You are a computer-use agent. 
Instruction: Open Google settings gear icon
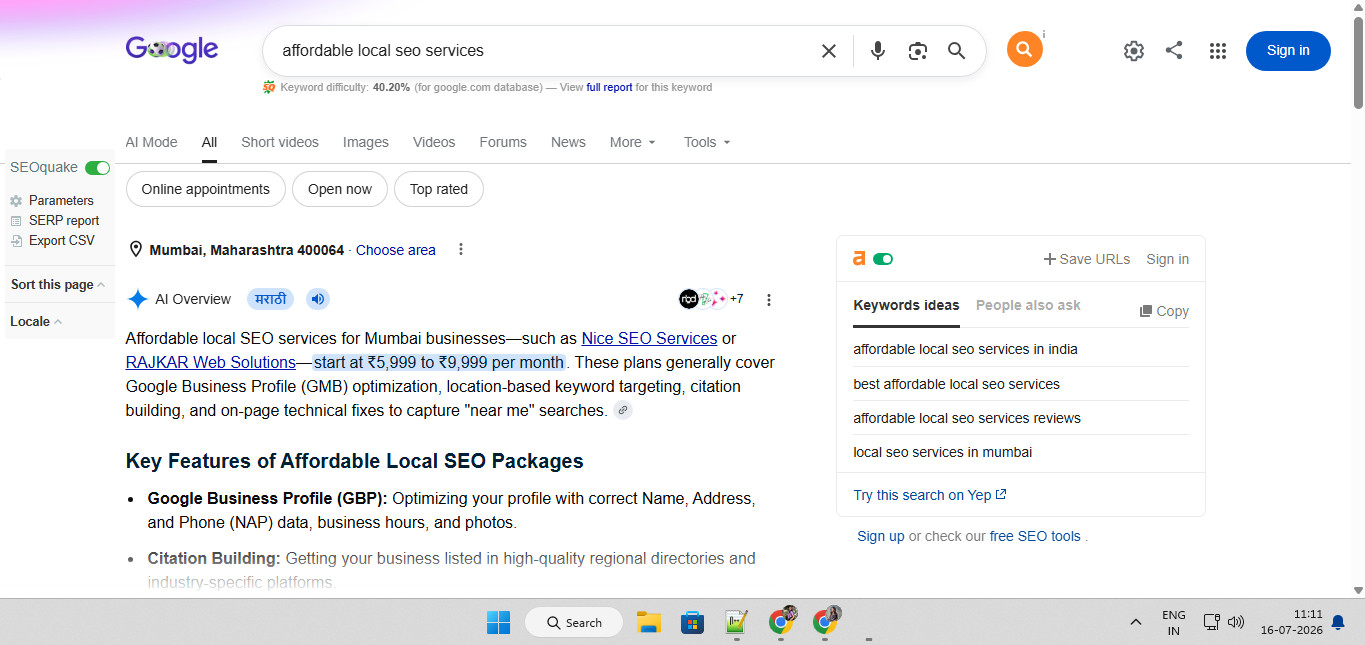pos(1133,51)
